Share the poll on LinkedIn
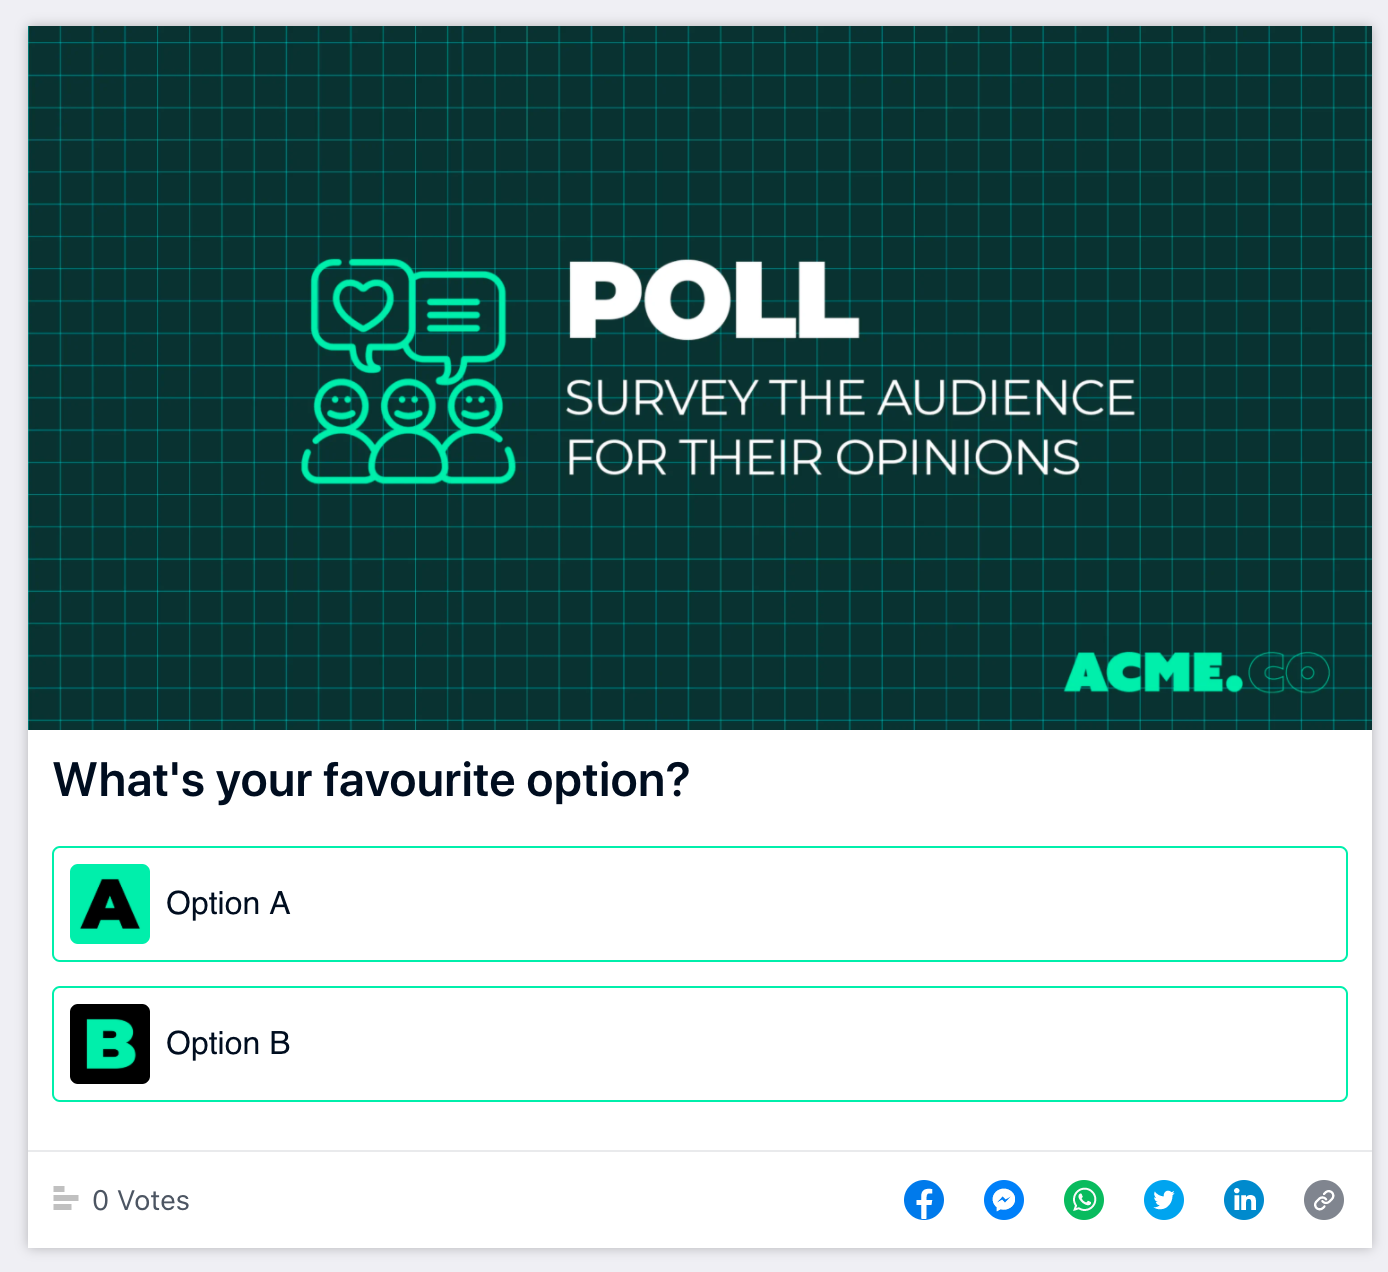Screen dimensions: 1388x1272 tap(1244, 1200)
